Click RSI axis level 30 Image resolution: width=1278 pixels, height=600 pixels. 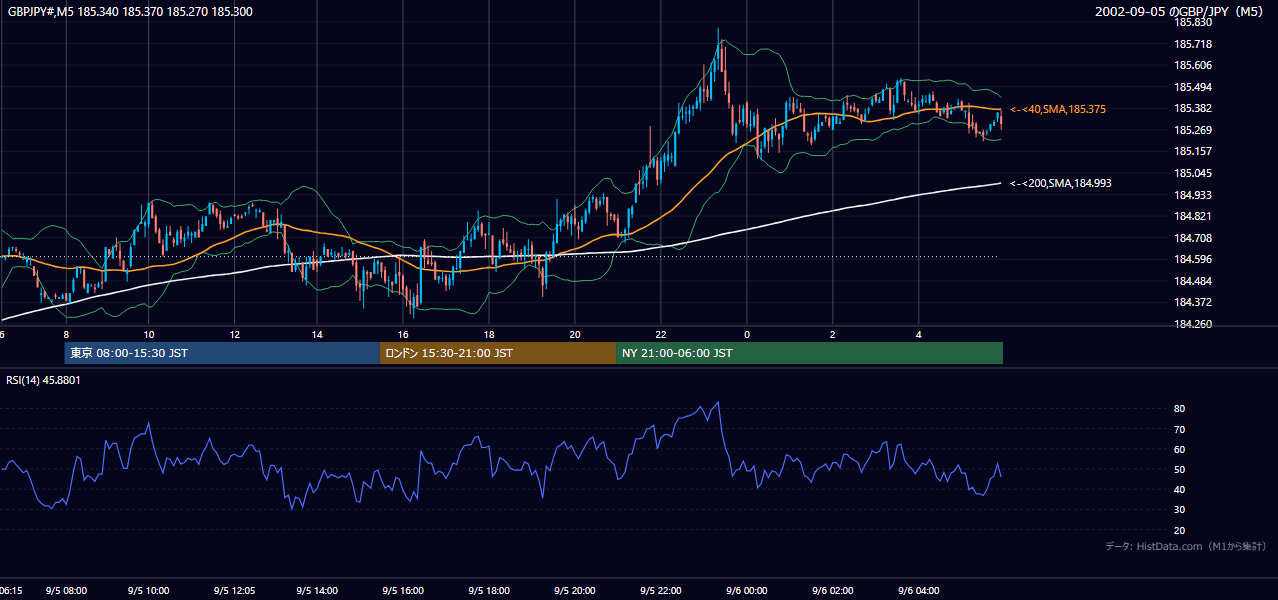[1180, 510]
